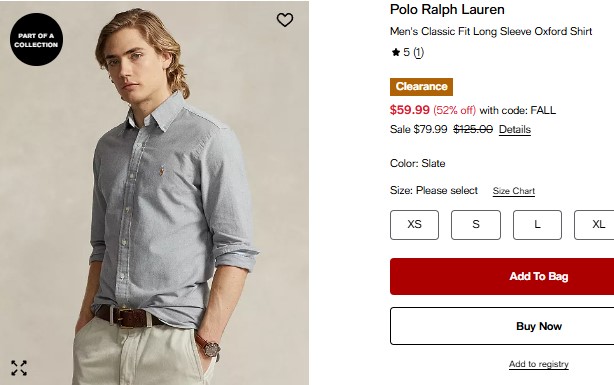Open the Polo Ralph Lauren brand link
The height and width of the screenshot is (385, 614).
point(447,9)
